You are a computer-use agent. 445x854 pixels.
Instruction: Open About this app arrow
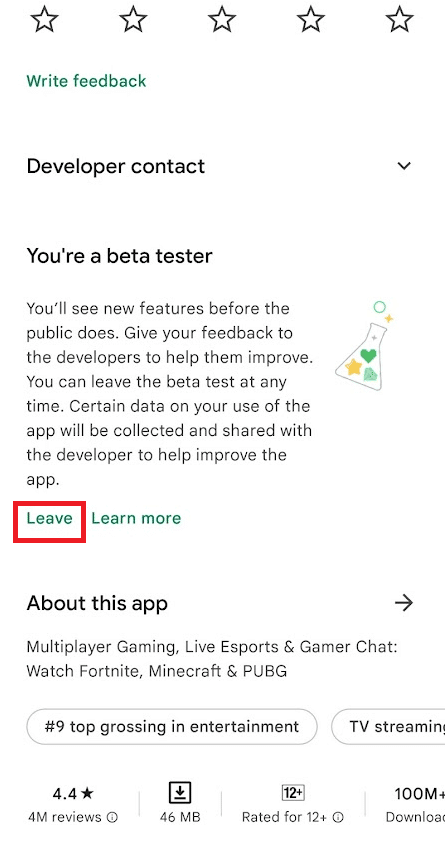click(x=404, y=603)
